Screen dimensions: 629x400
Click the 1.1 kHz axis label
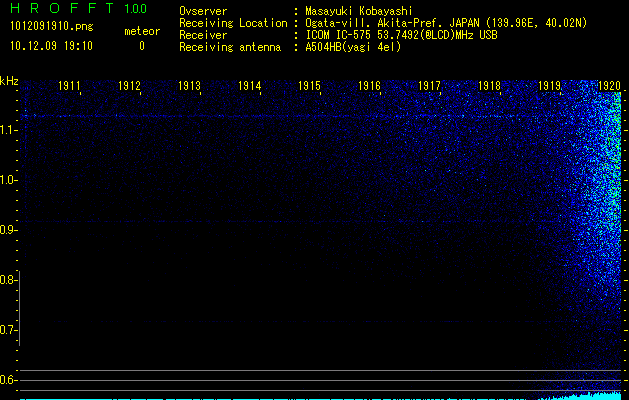click(x=7, y=130)
